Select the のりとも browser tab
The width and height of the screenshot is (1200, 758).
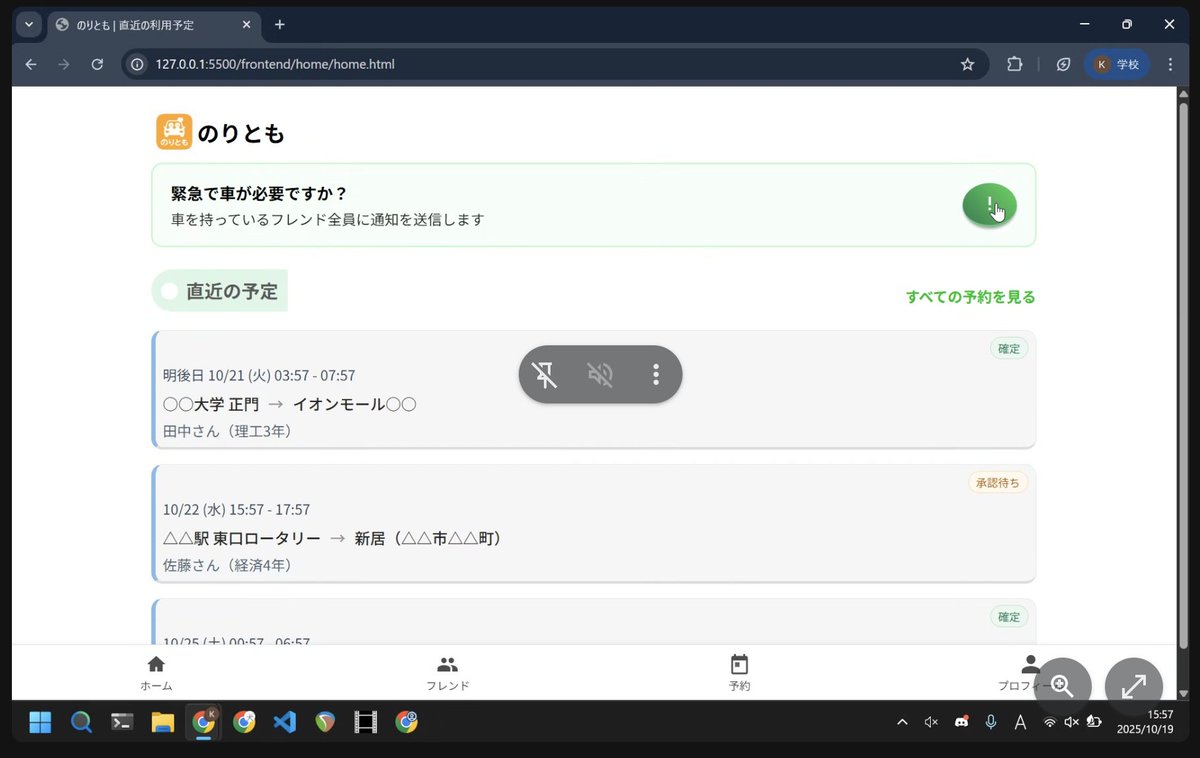tap(150, 24)
